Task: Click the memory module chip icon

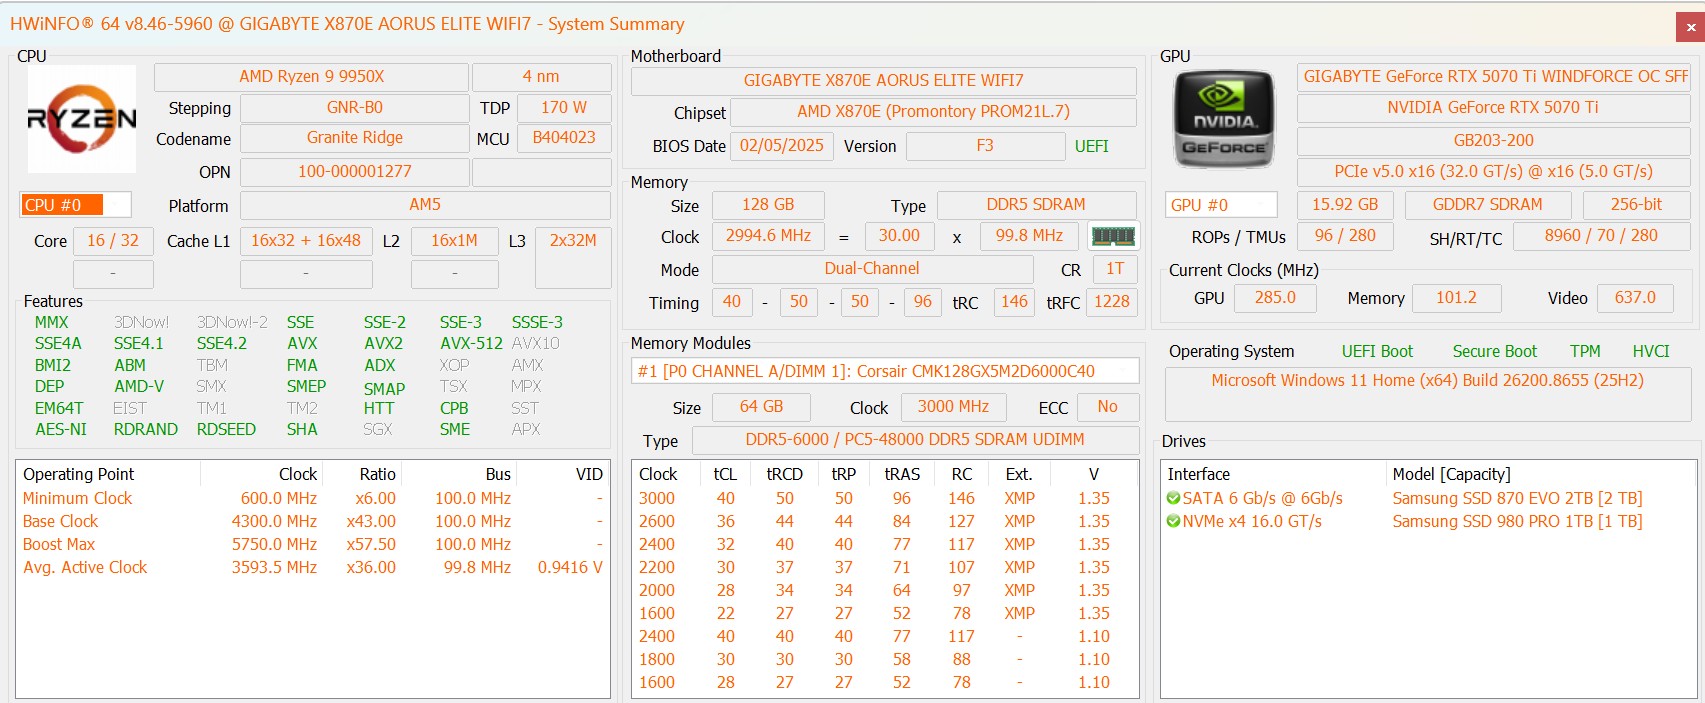Action: point(1113,236)
